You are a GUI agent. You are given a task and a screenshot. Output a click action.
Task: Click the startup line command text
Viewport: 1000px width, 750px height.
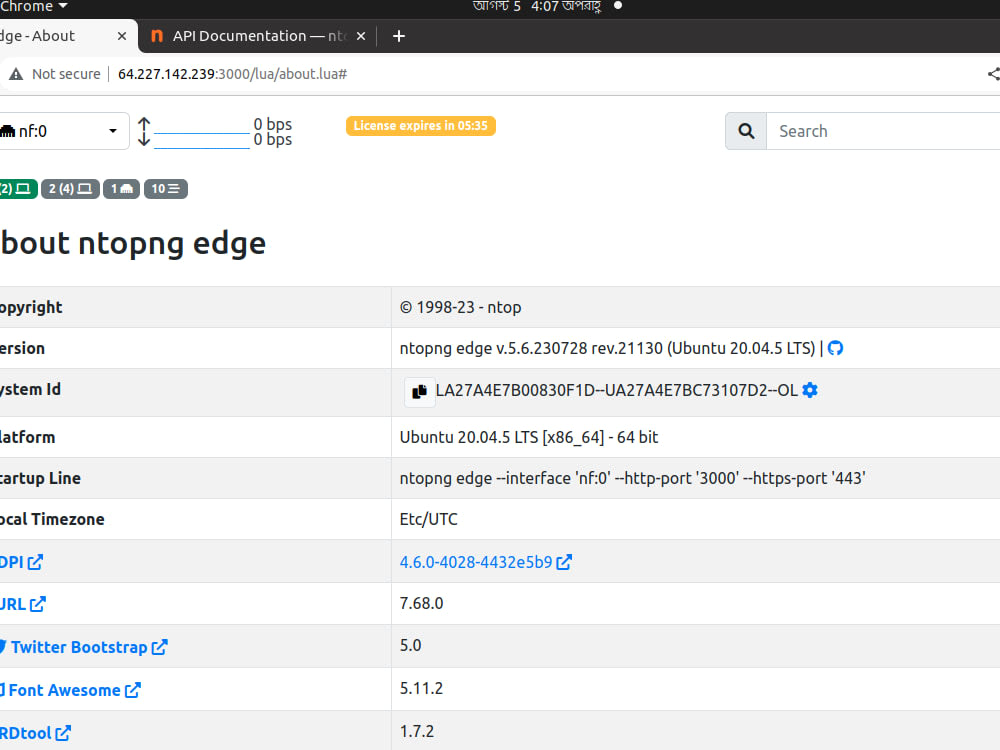pos(632,478)
